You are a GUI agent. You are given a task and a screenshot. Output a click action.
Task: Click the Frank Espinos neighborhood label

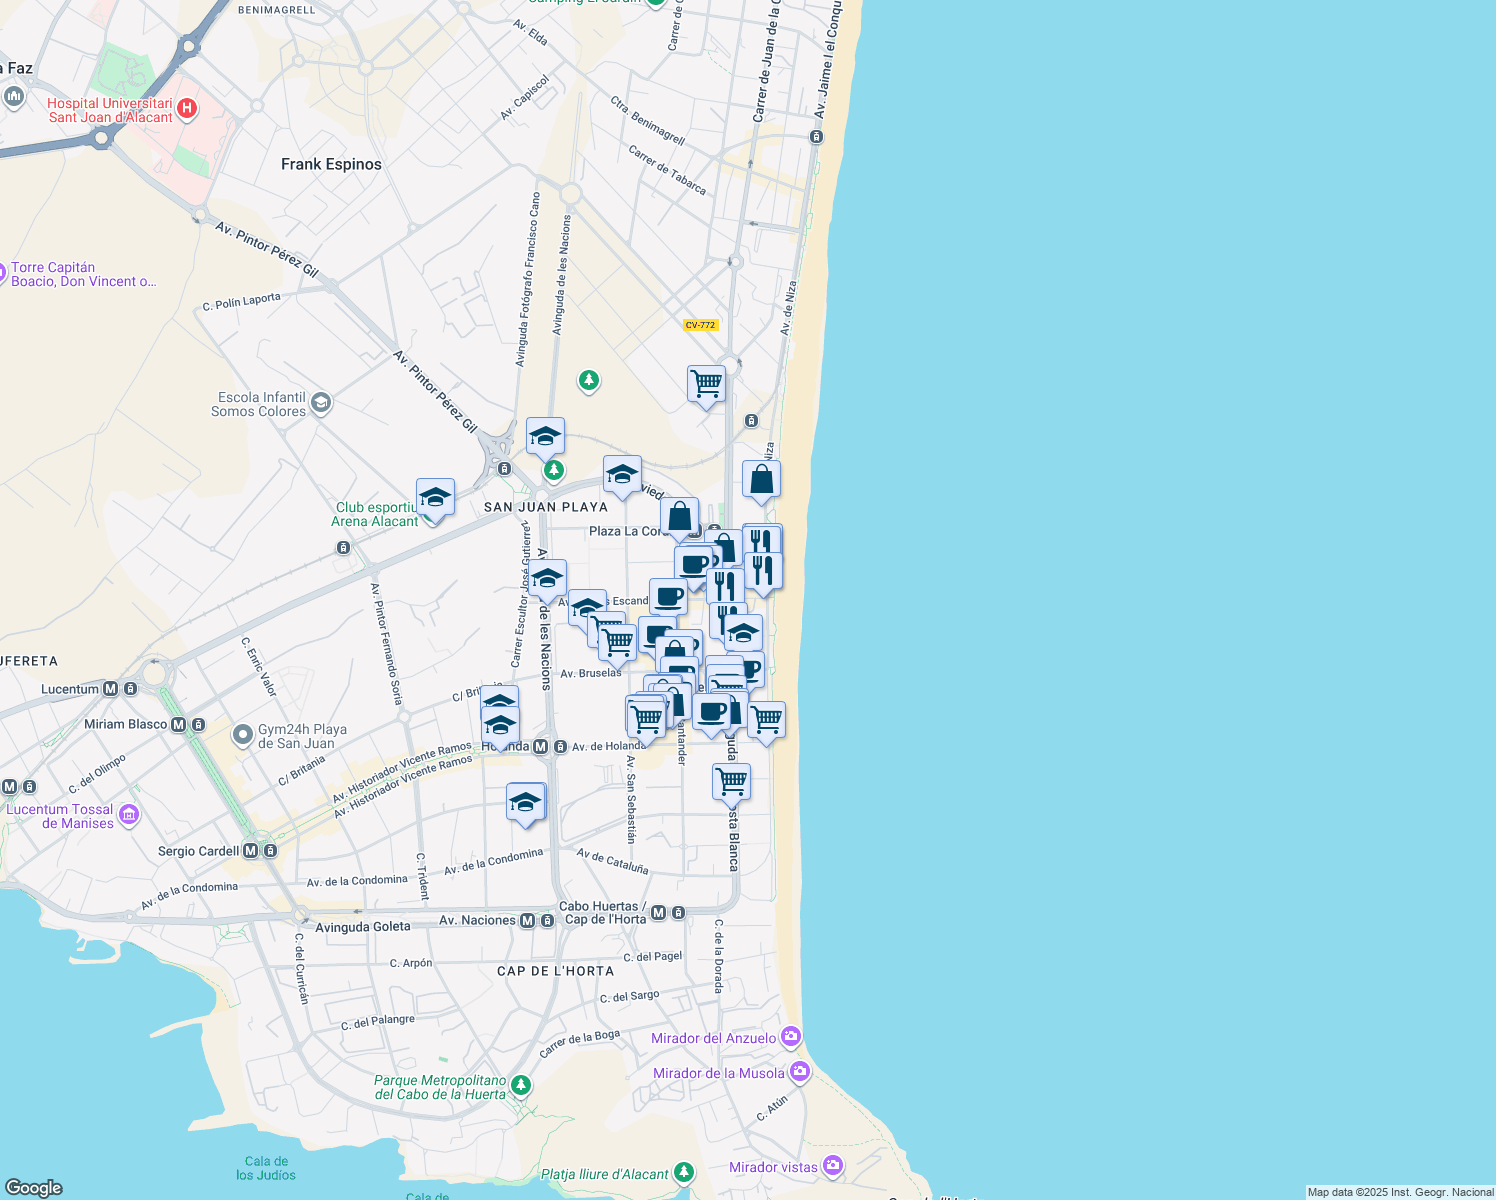click(331, 164)
